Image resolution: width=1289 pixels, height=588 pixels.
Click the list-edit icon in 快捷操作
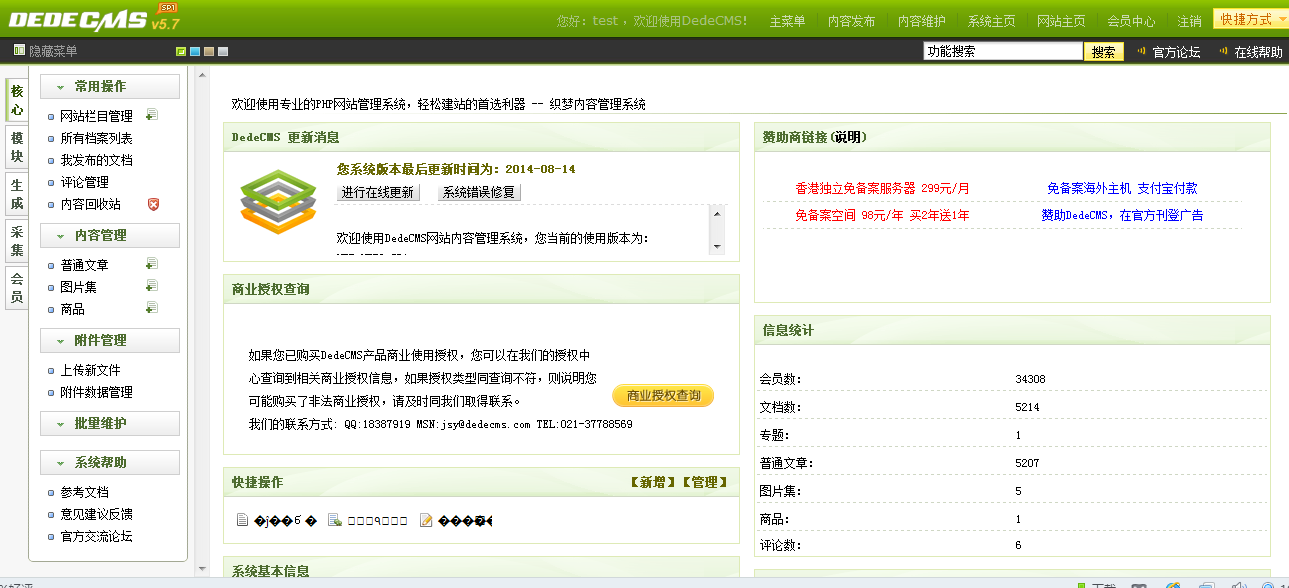coord(336,520)
